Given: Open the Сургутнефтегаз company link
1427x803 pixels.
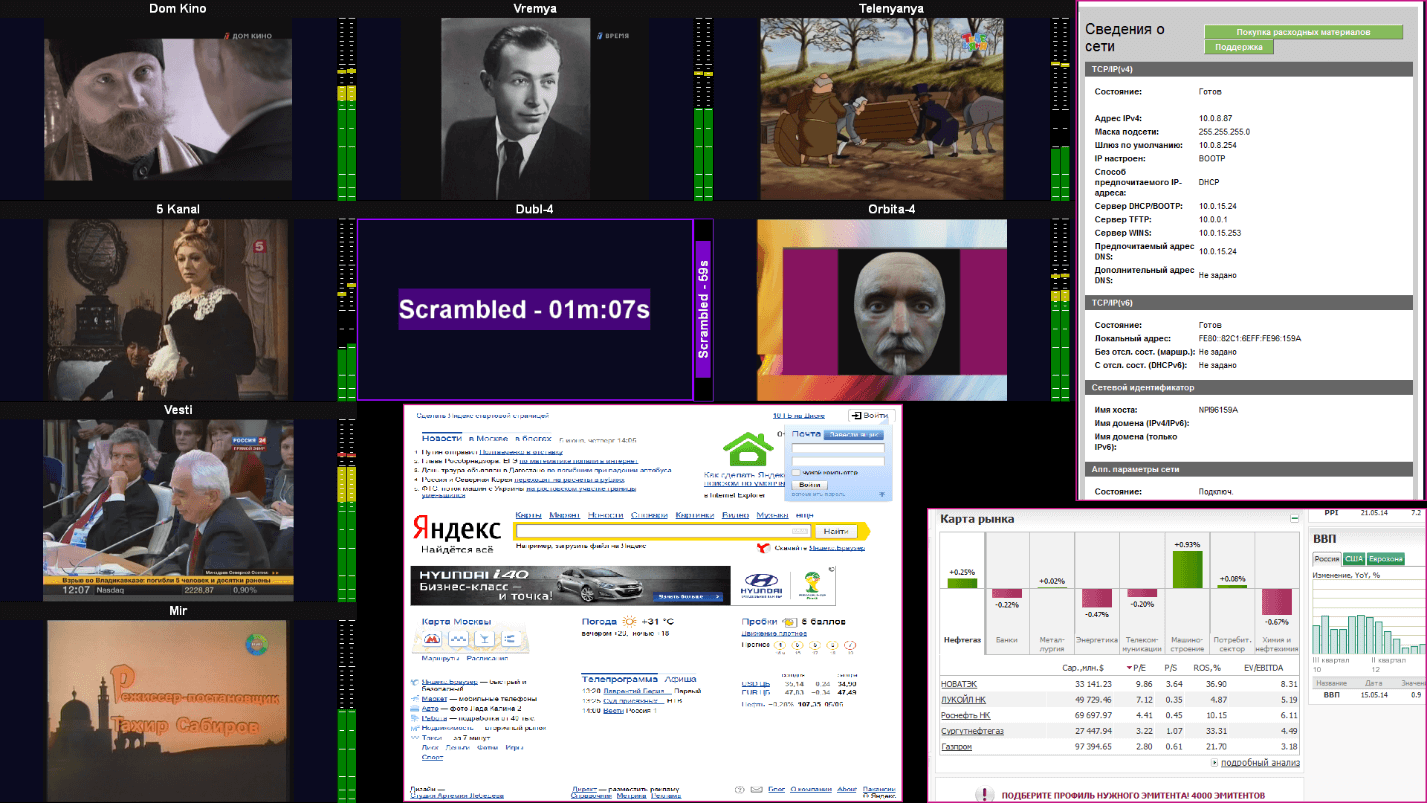Looking at the screenshot, I should click(x=973, y=731).
